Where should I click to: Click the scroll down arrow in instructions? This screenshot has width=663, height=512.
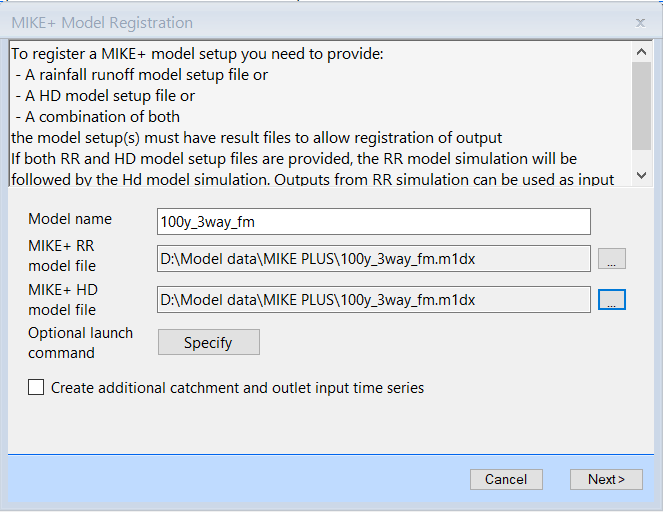pyautogui.click(x=641, y=175)
